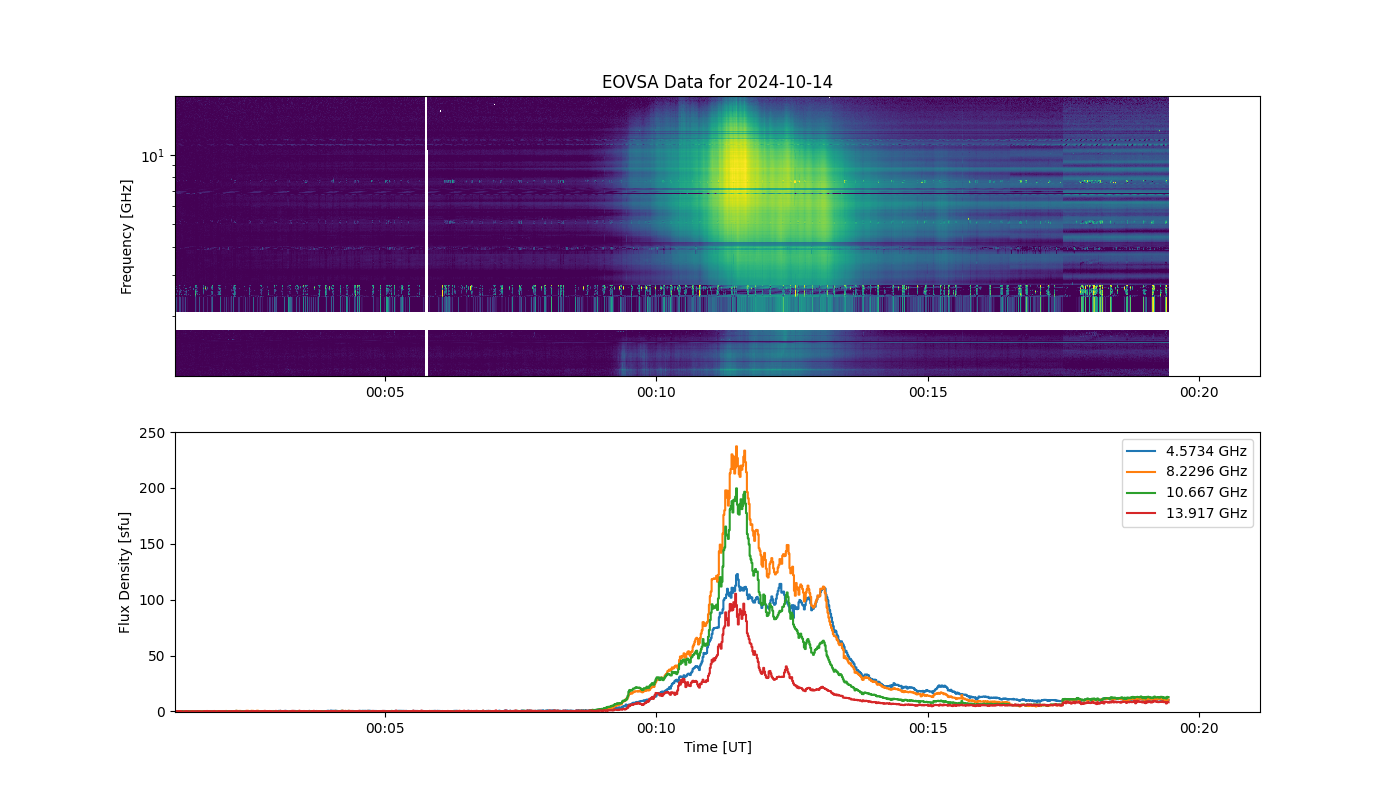Click the 250 tick on flux axis

(153, 432)
